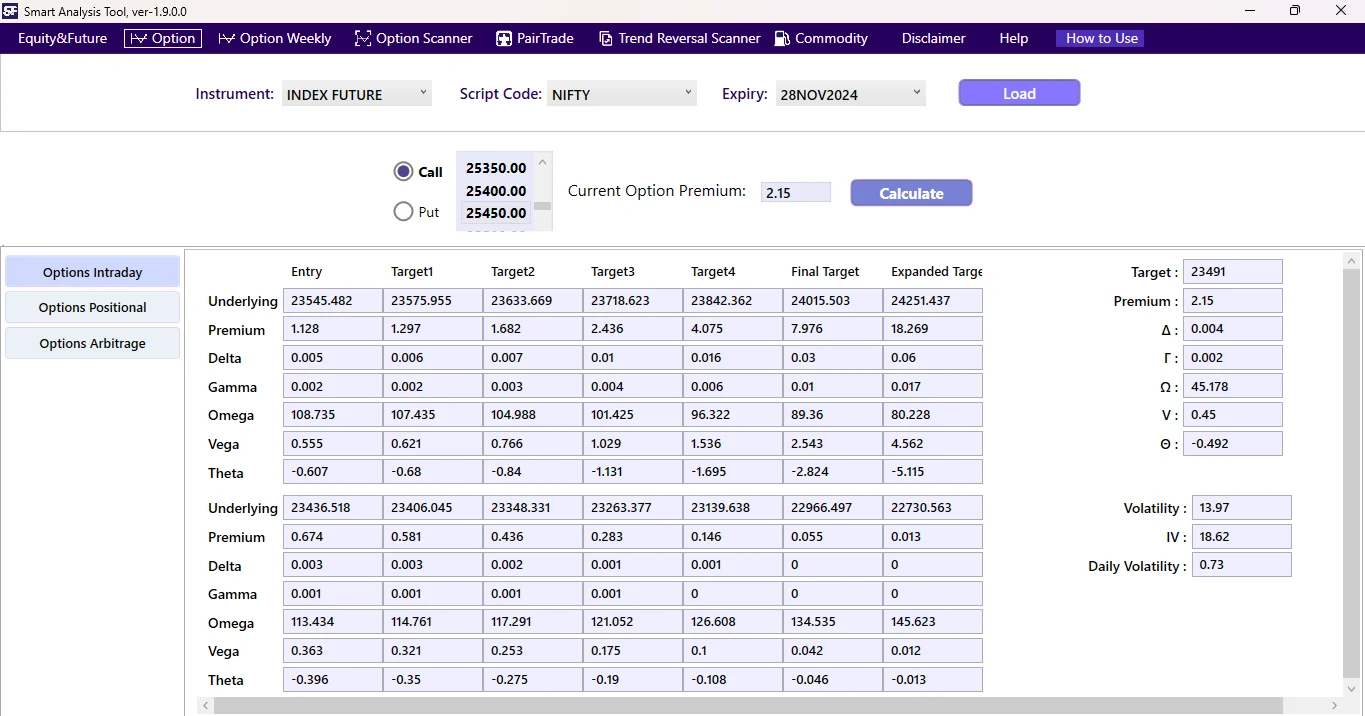Open PairTrade via its circular icon
The image size is (1365, 716).
503,38
